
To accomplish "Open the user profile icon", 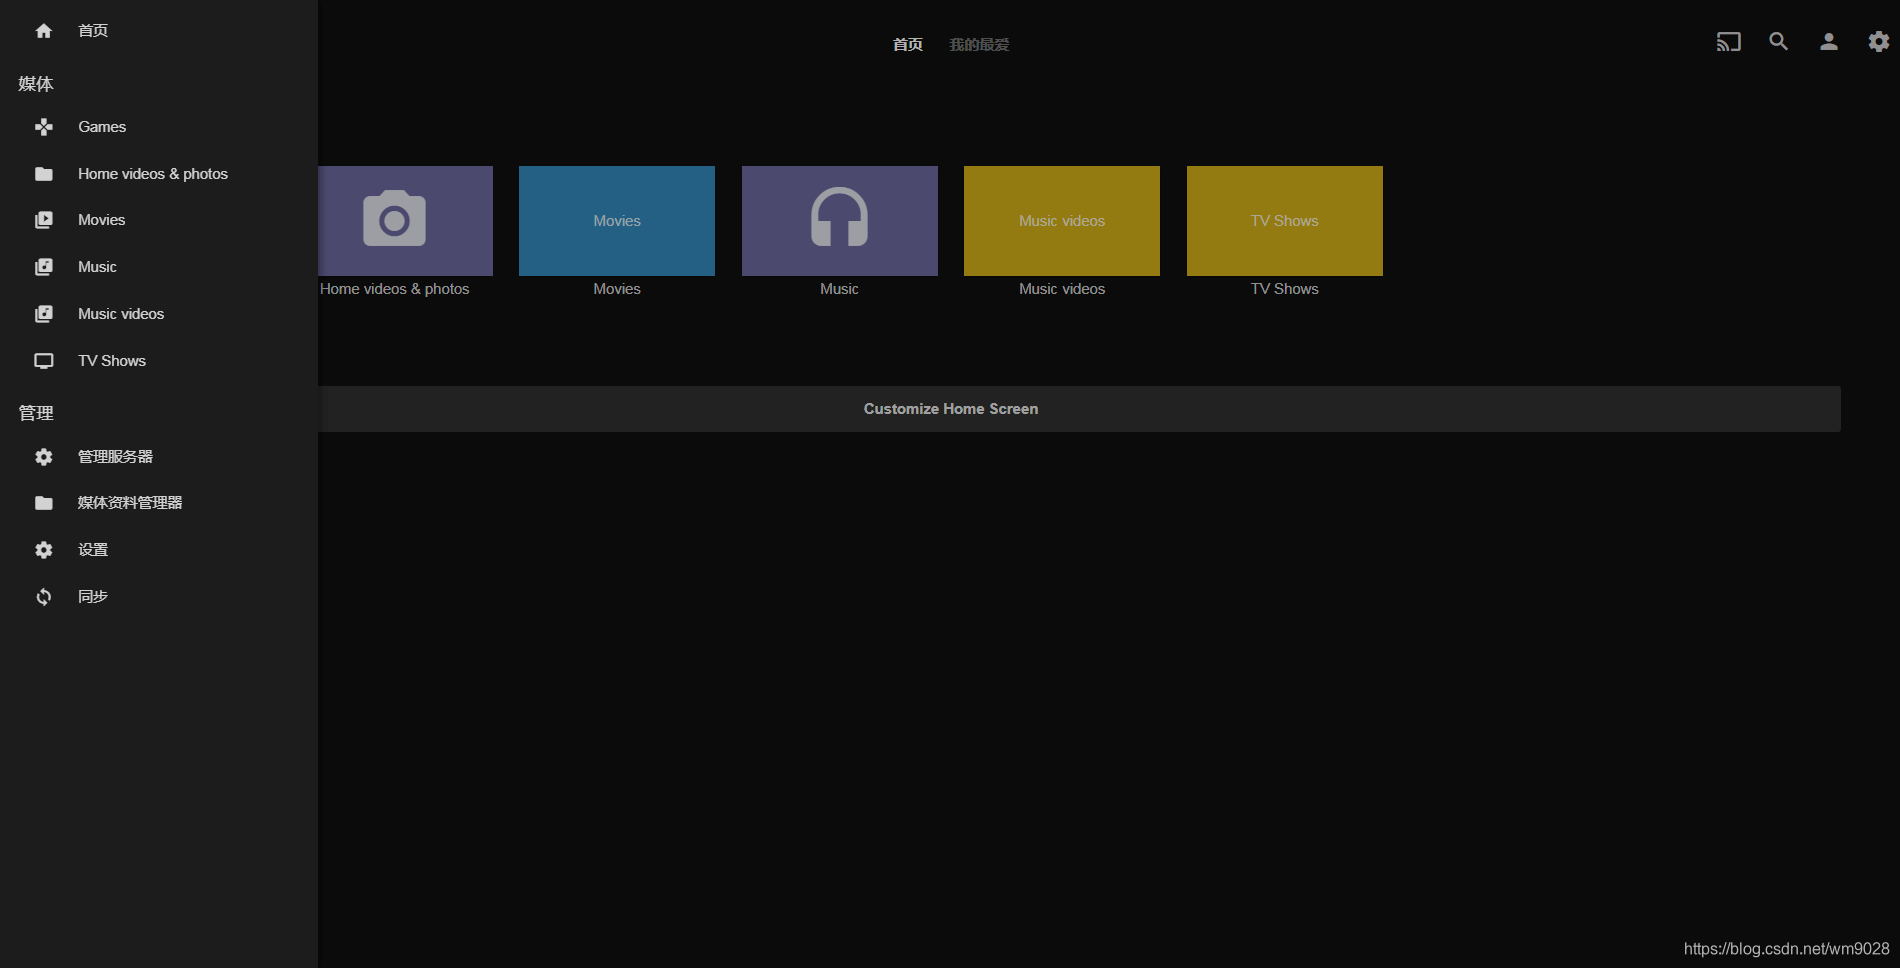I will point(1829,42).
